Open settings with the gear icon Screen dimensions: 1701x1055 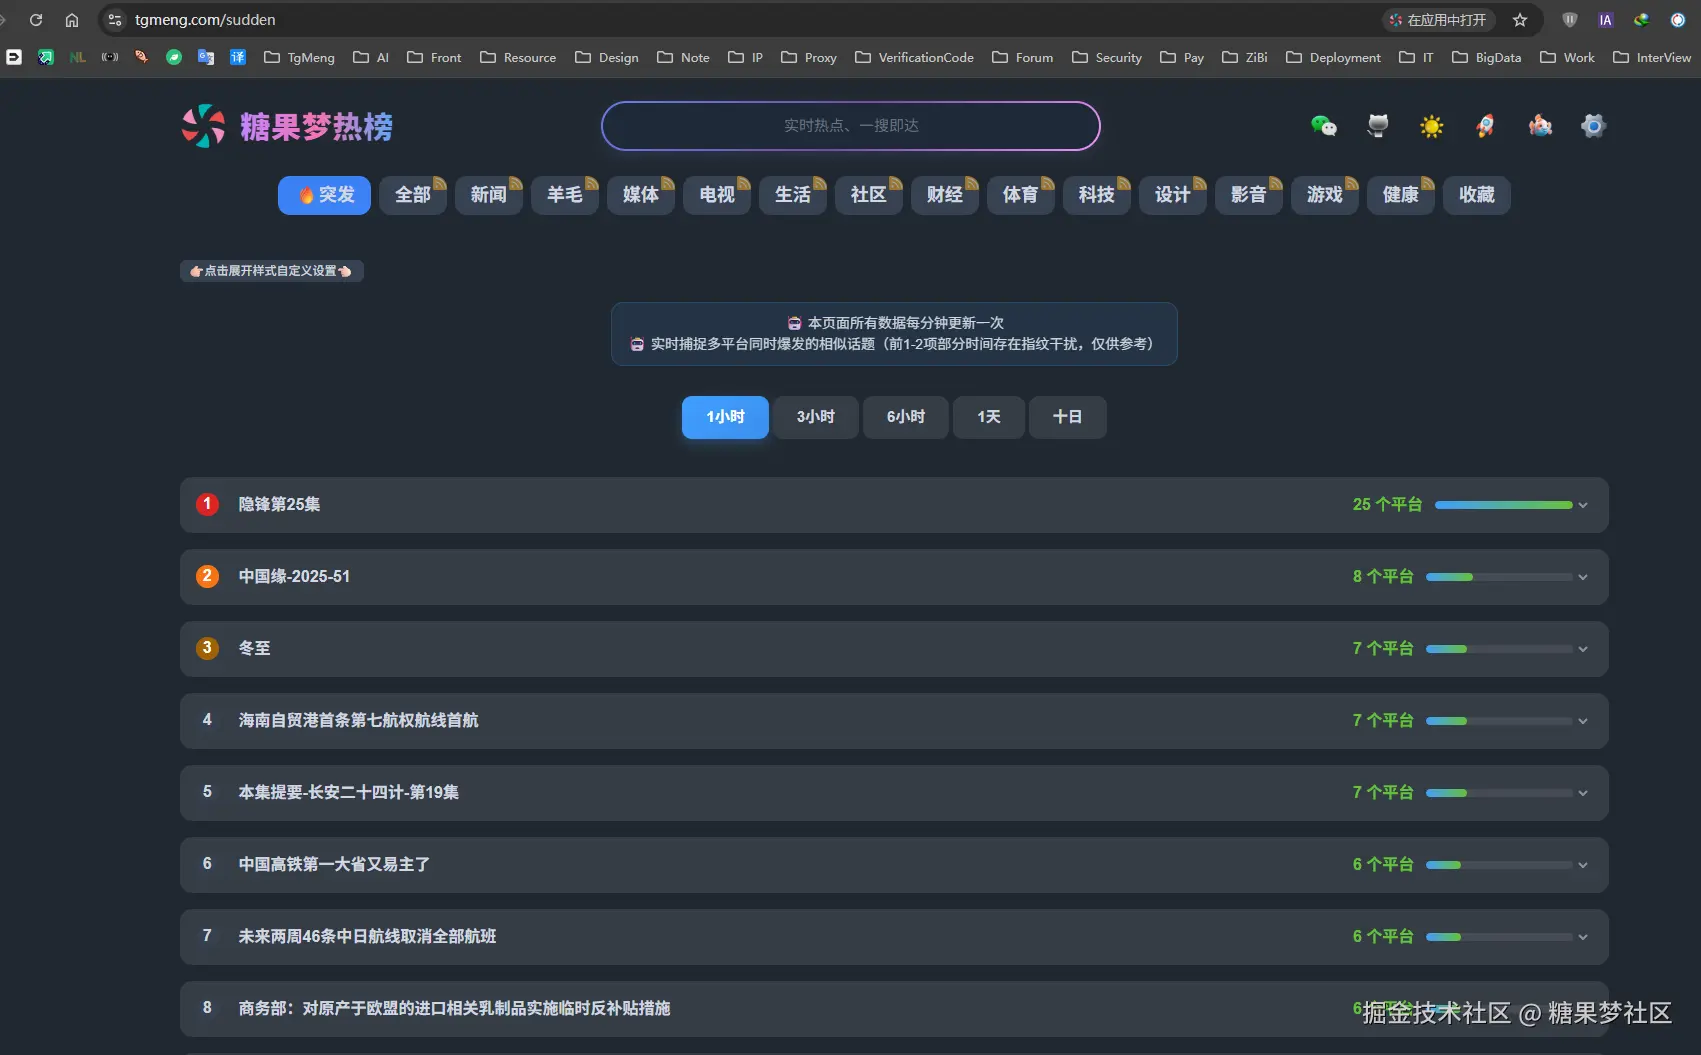[x=1594, y=125]
